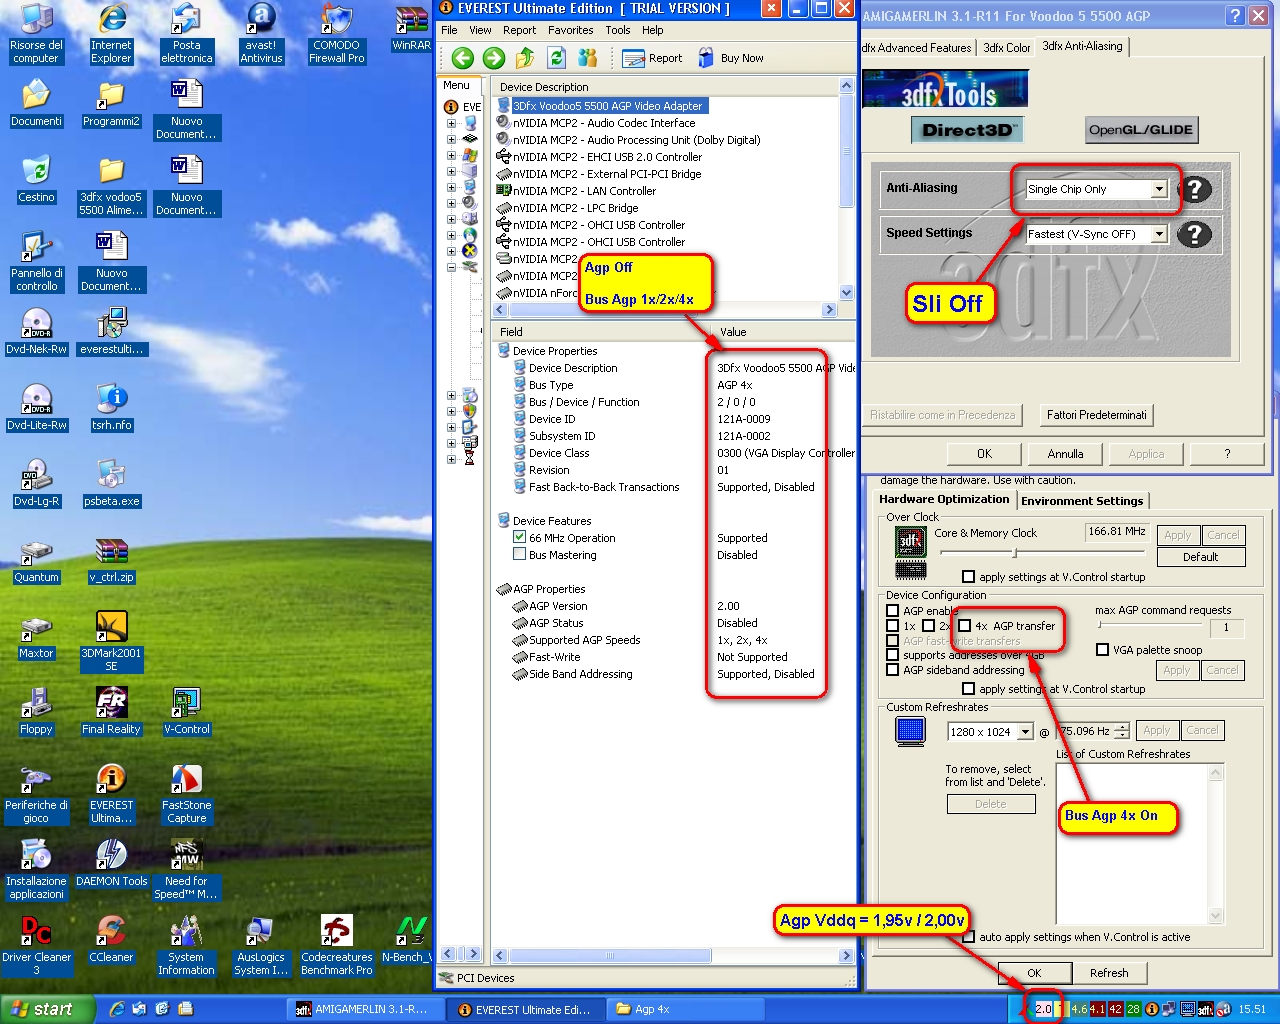
Task: Open Codecreatures Benchmark Pro icon
Action: coord(336,945)
